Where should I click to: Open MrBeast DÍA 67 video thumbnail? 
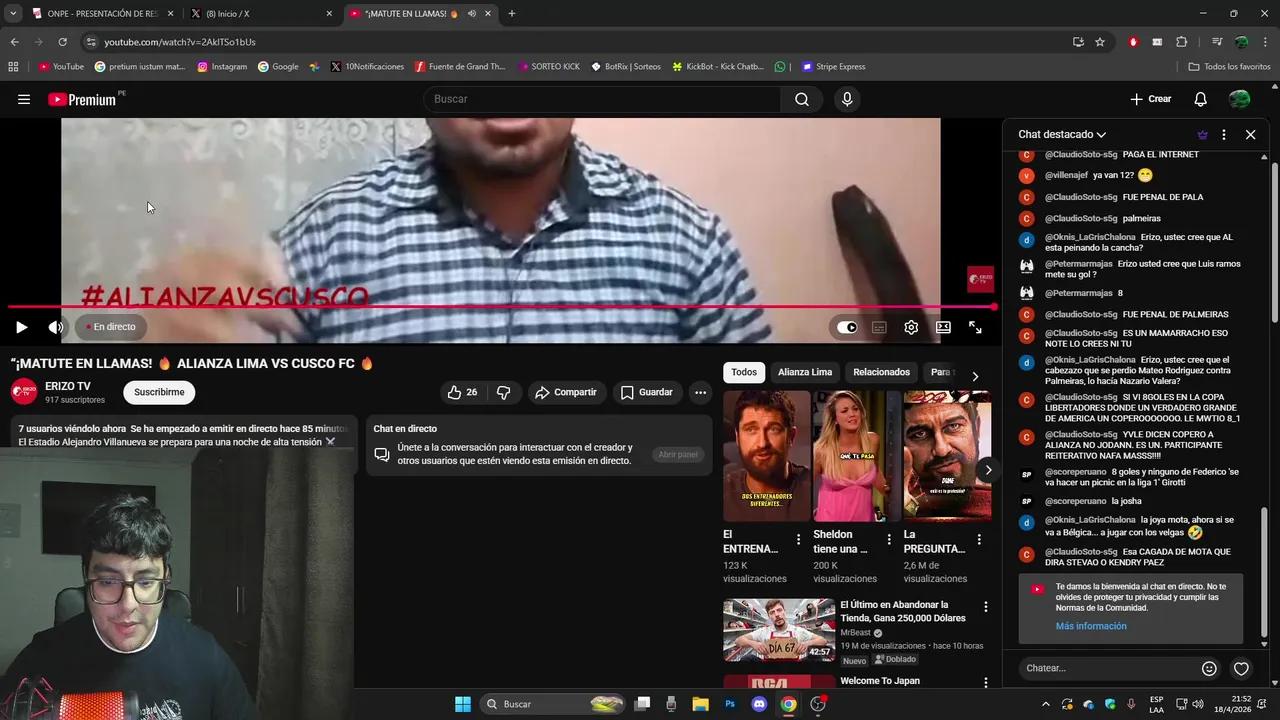pyautogui.click(x=779, y=629)
